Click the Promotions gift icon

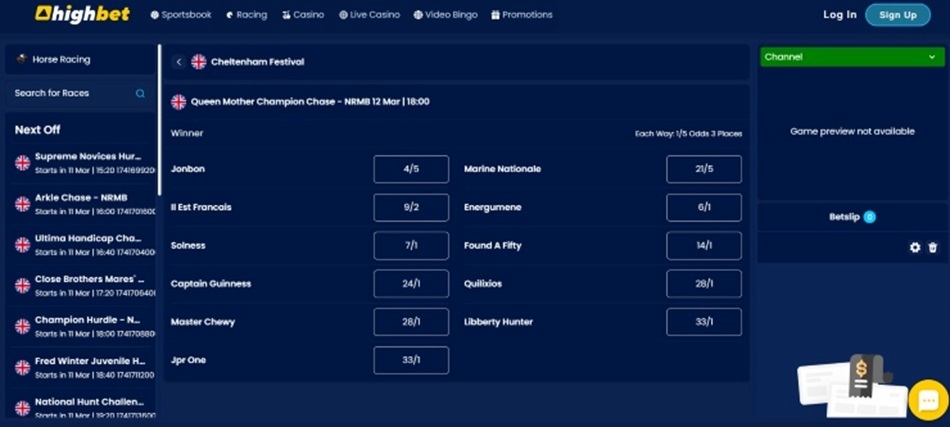coord(496,15)
